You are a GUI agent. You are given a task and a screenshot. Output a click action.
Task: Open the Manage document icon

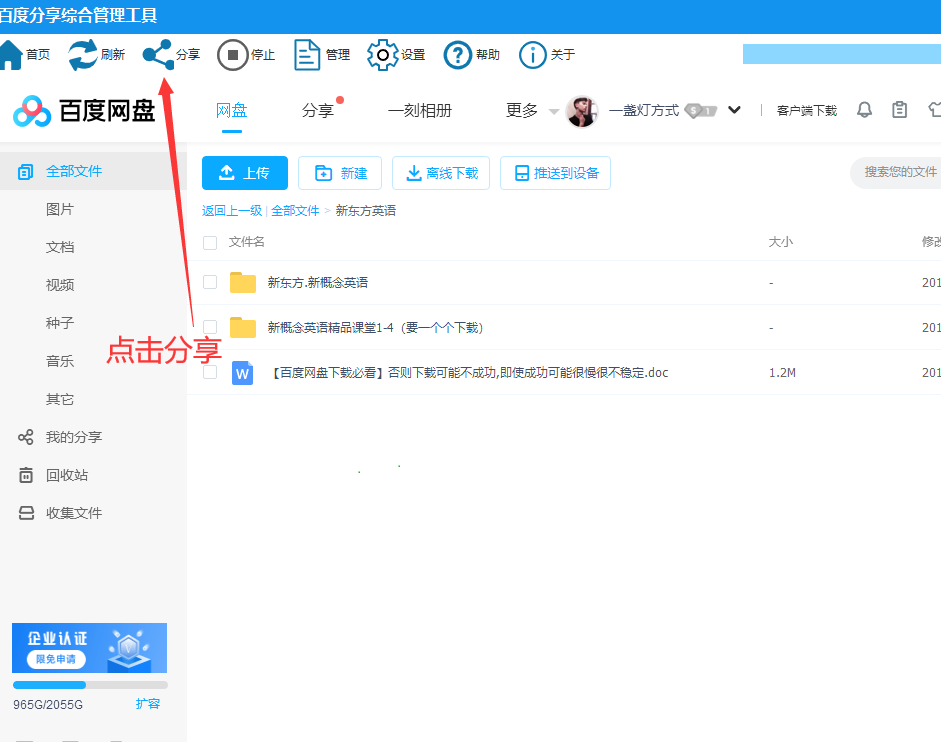click(307, 54)
